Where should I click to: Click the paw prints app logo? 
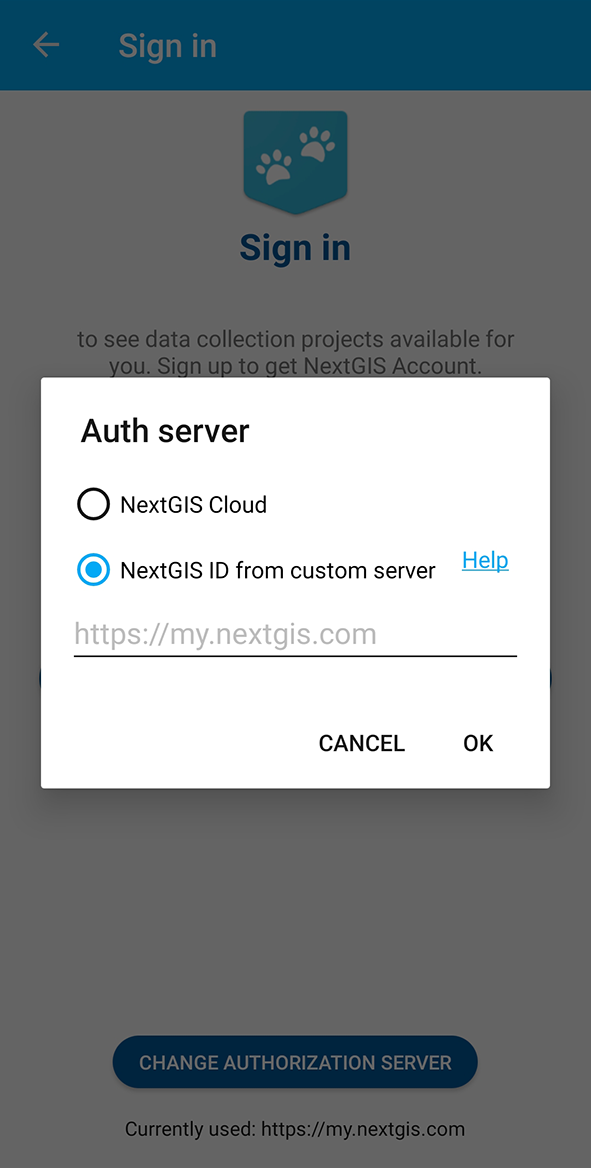point(295,162)
